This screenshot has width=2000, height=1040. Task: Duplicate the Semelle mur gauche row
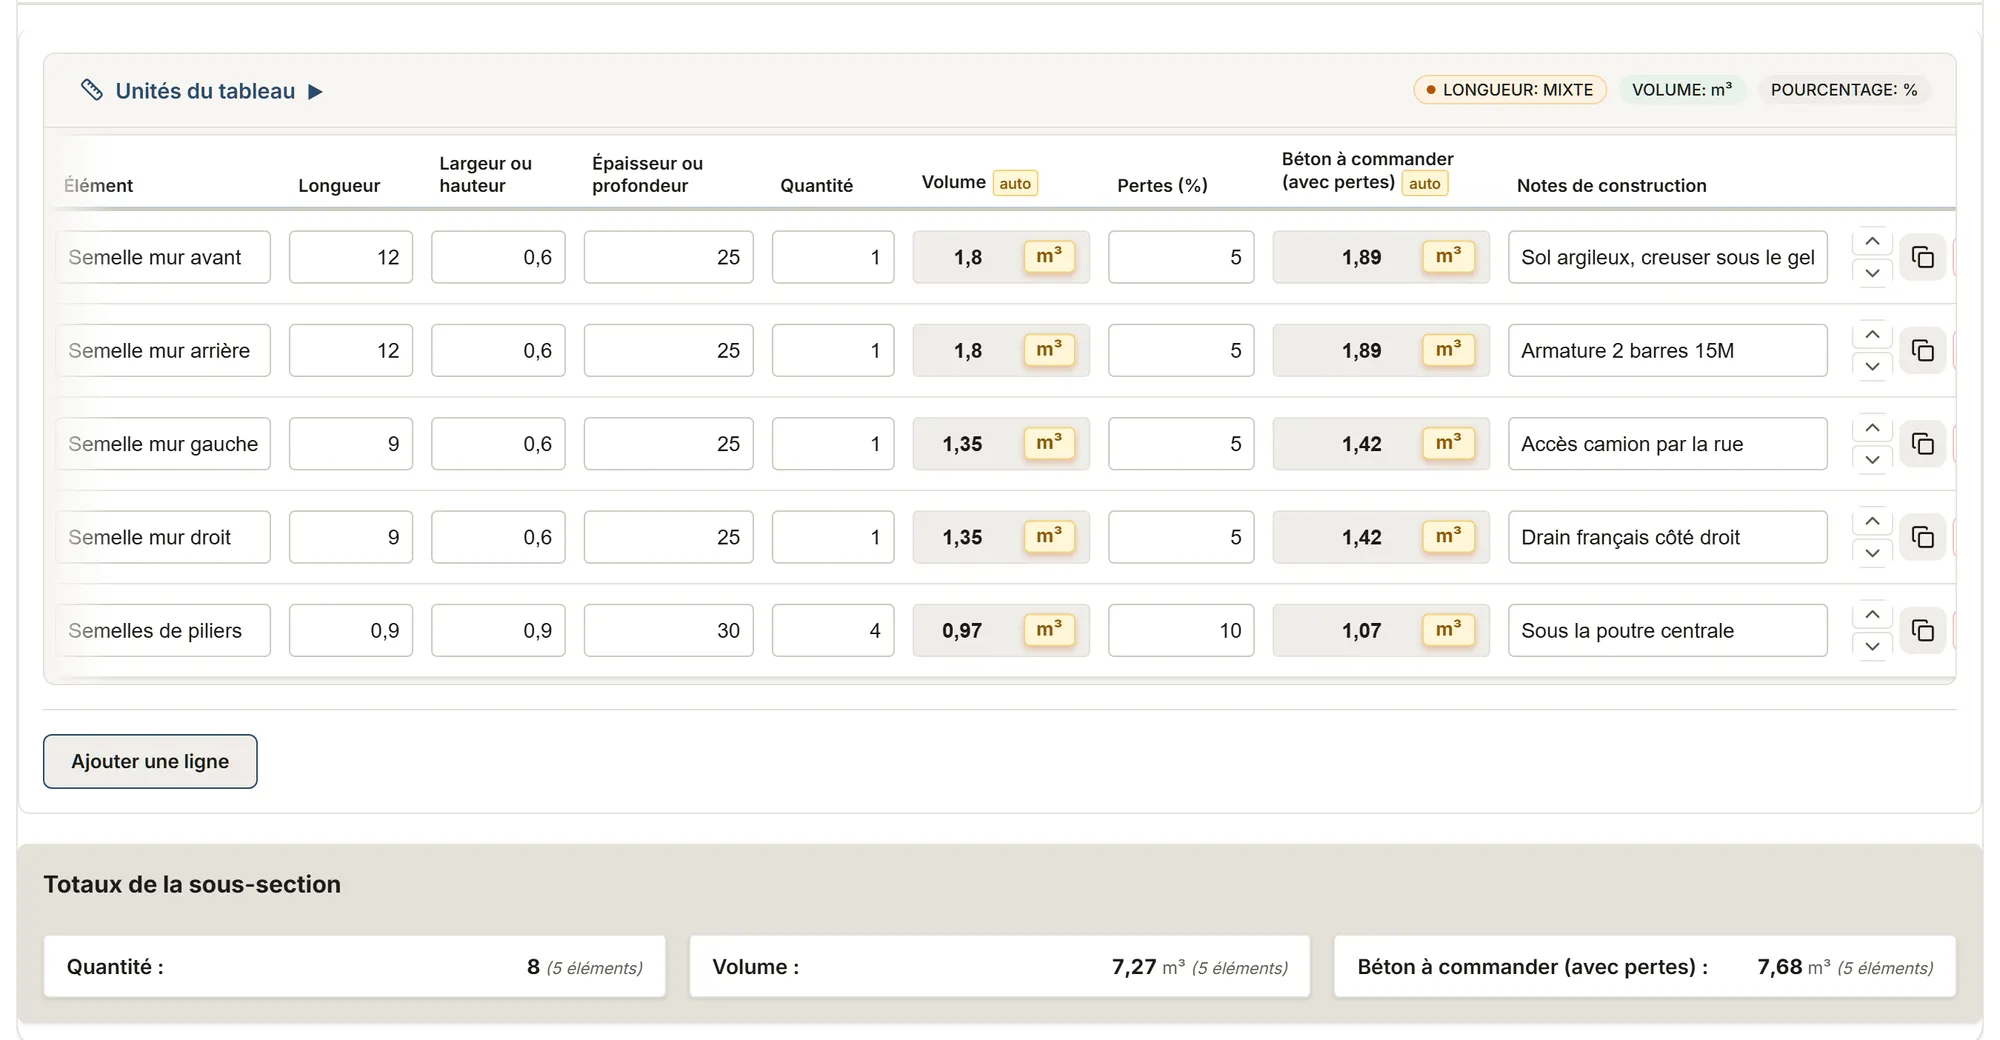(1922, 444)
